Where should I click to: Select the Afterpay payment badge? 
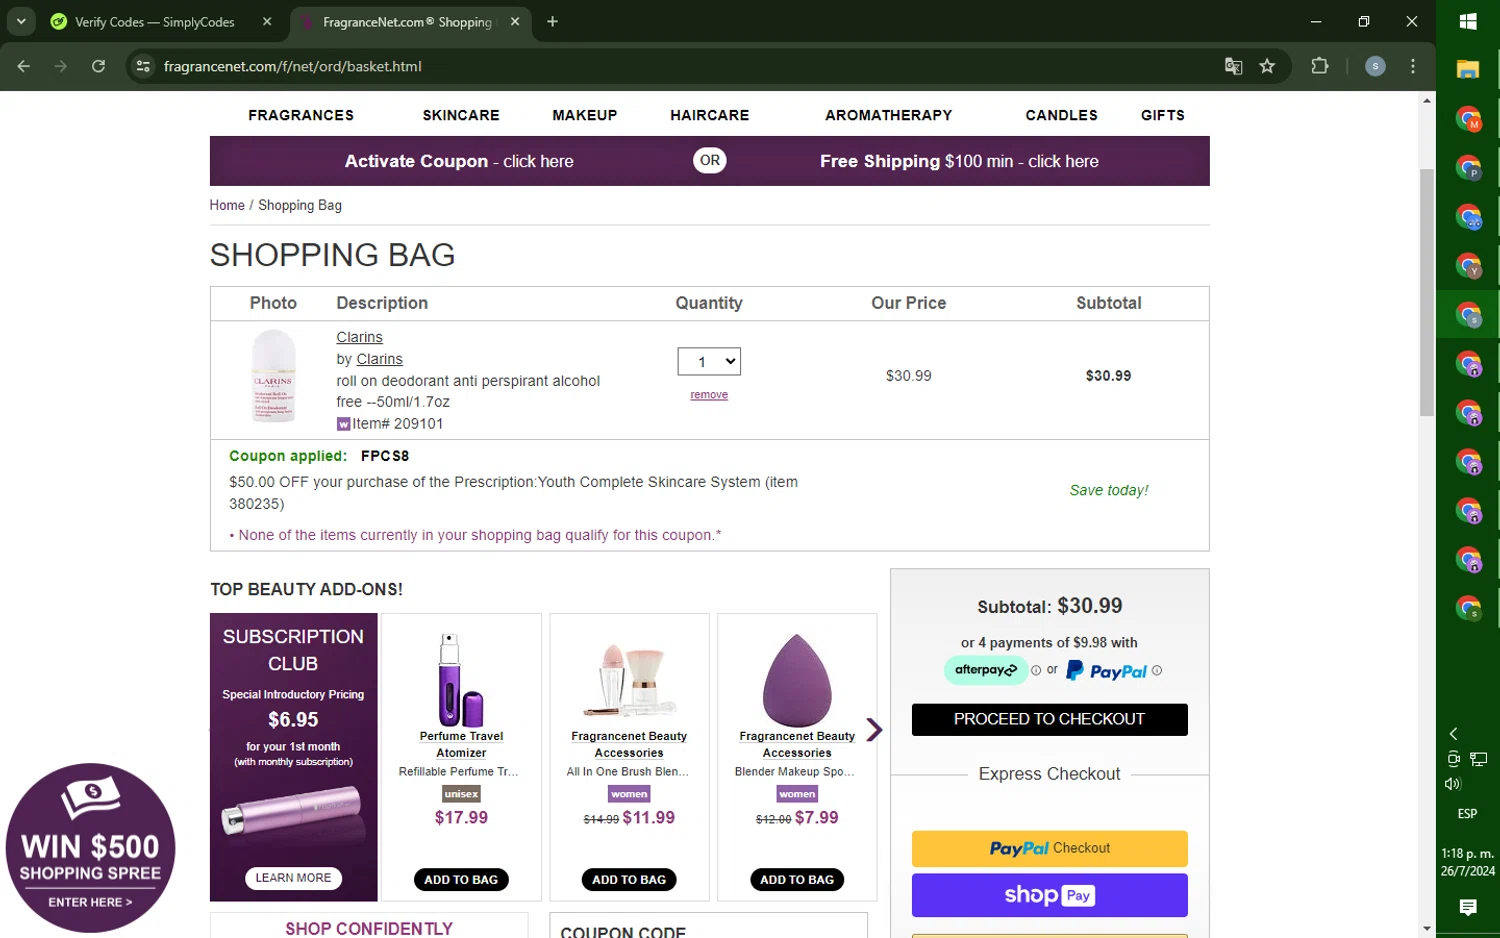[x=986, y=670]
